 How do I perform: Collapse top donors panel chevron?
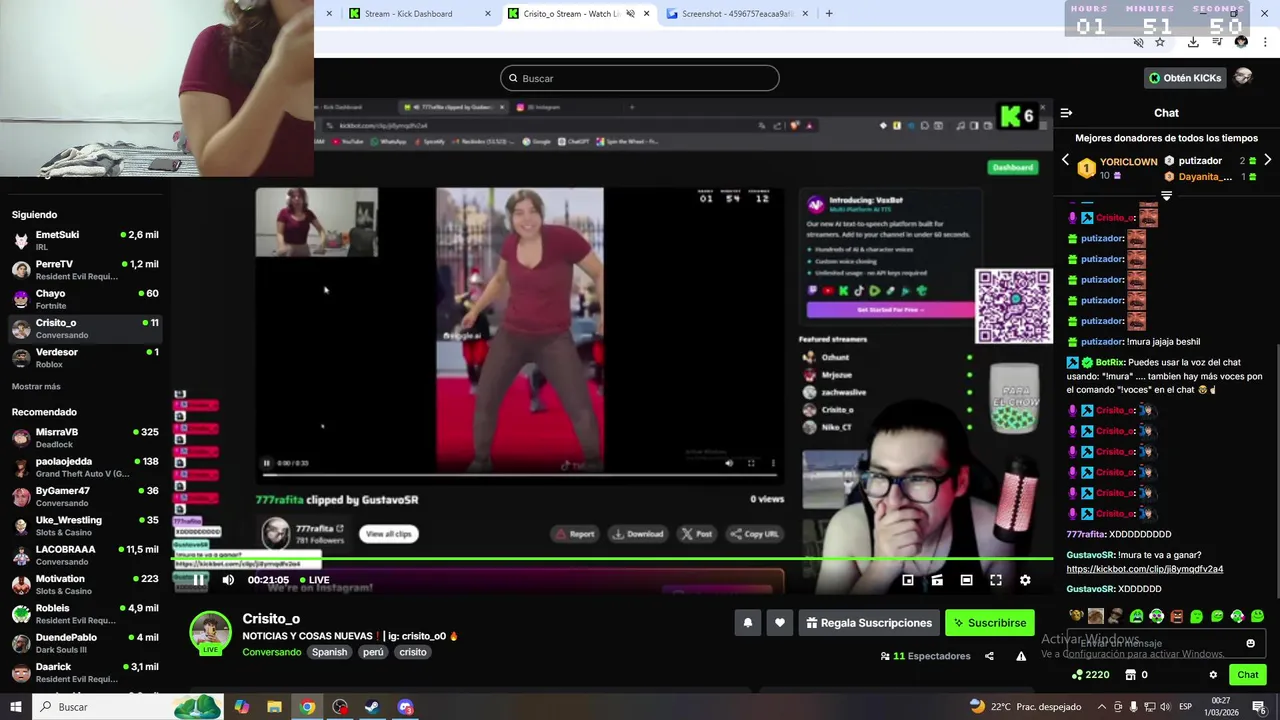(x=1166, y=195)
